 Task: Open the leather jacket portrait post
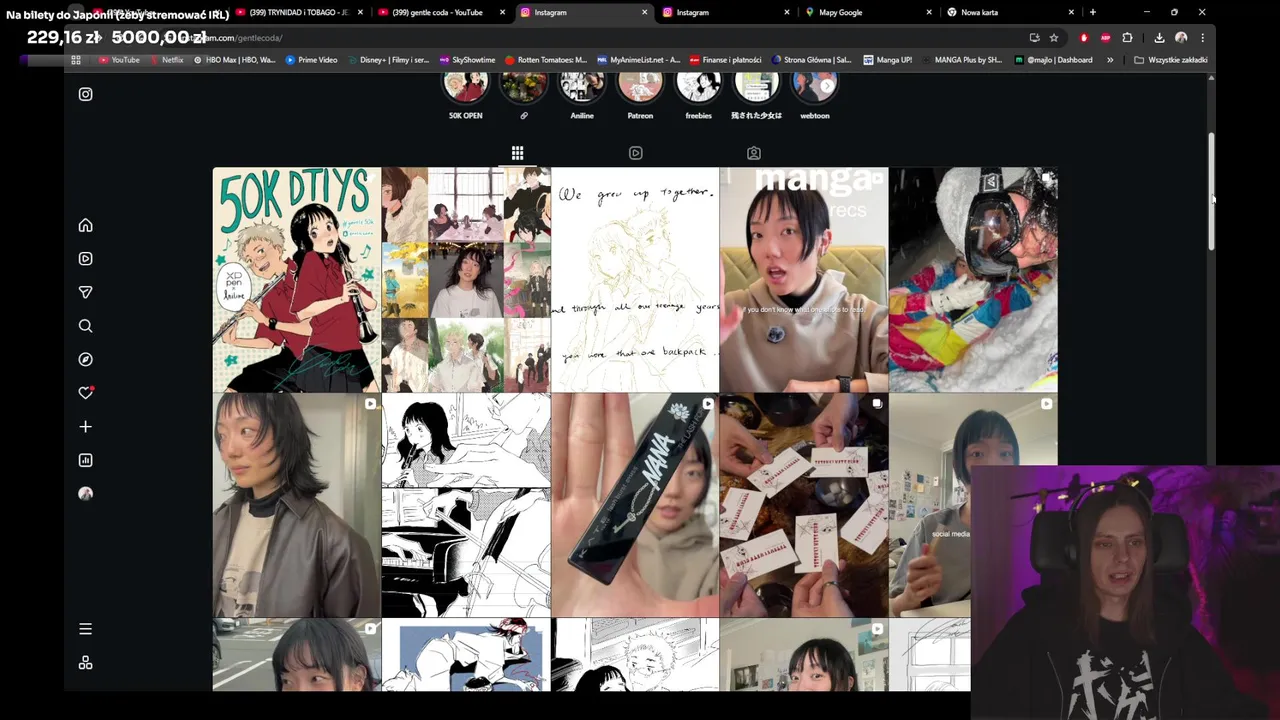(x=296, y=505)
